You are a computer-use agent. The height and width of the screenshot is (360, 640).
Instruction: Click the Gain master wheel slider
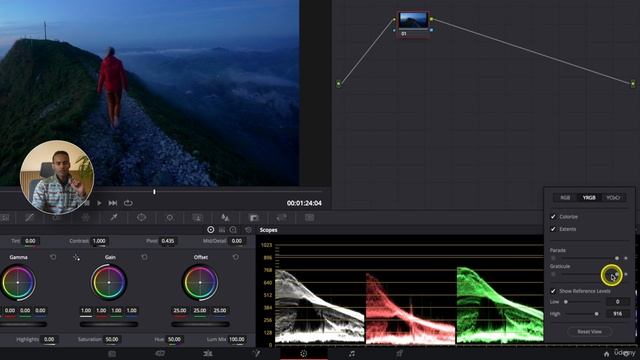tap(109, 324)
